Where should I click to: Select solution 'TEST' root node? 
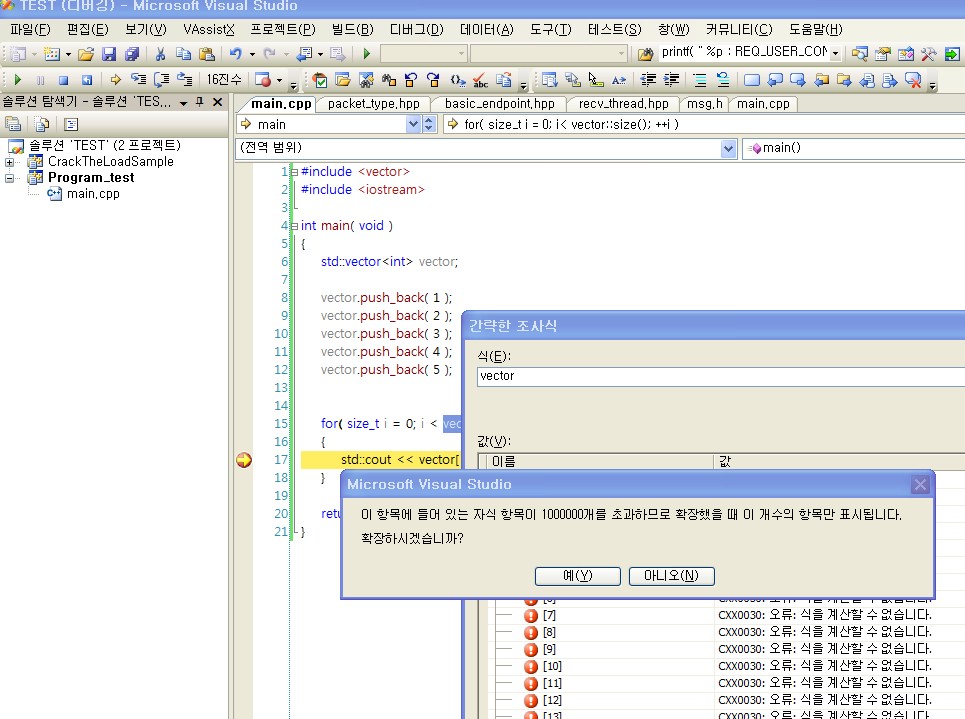pos(105,145)
